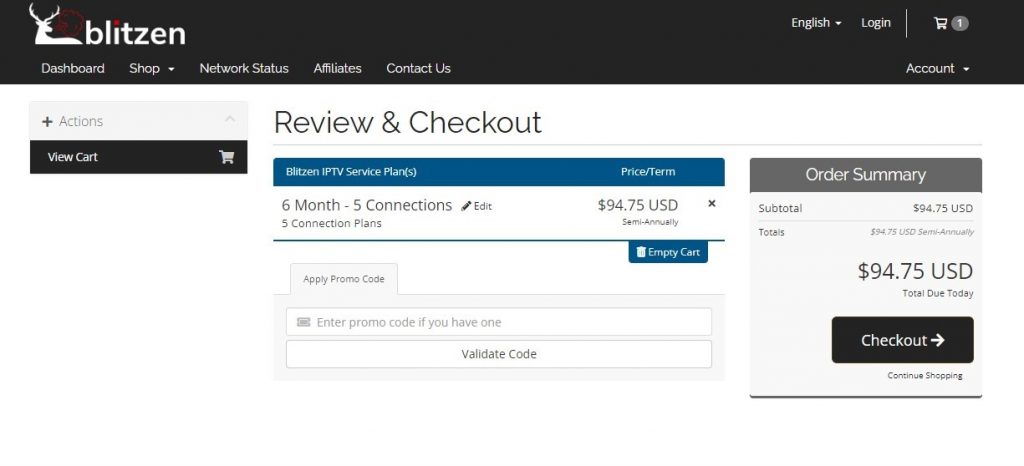Switch to Apply Promo Code tab
The image size is (1024, 466).
[x=344, y=279]
